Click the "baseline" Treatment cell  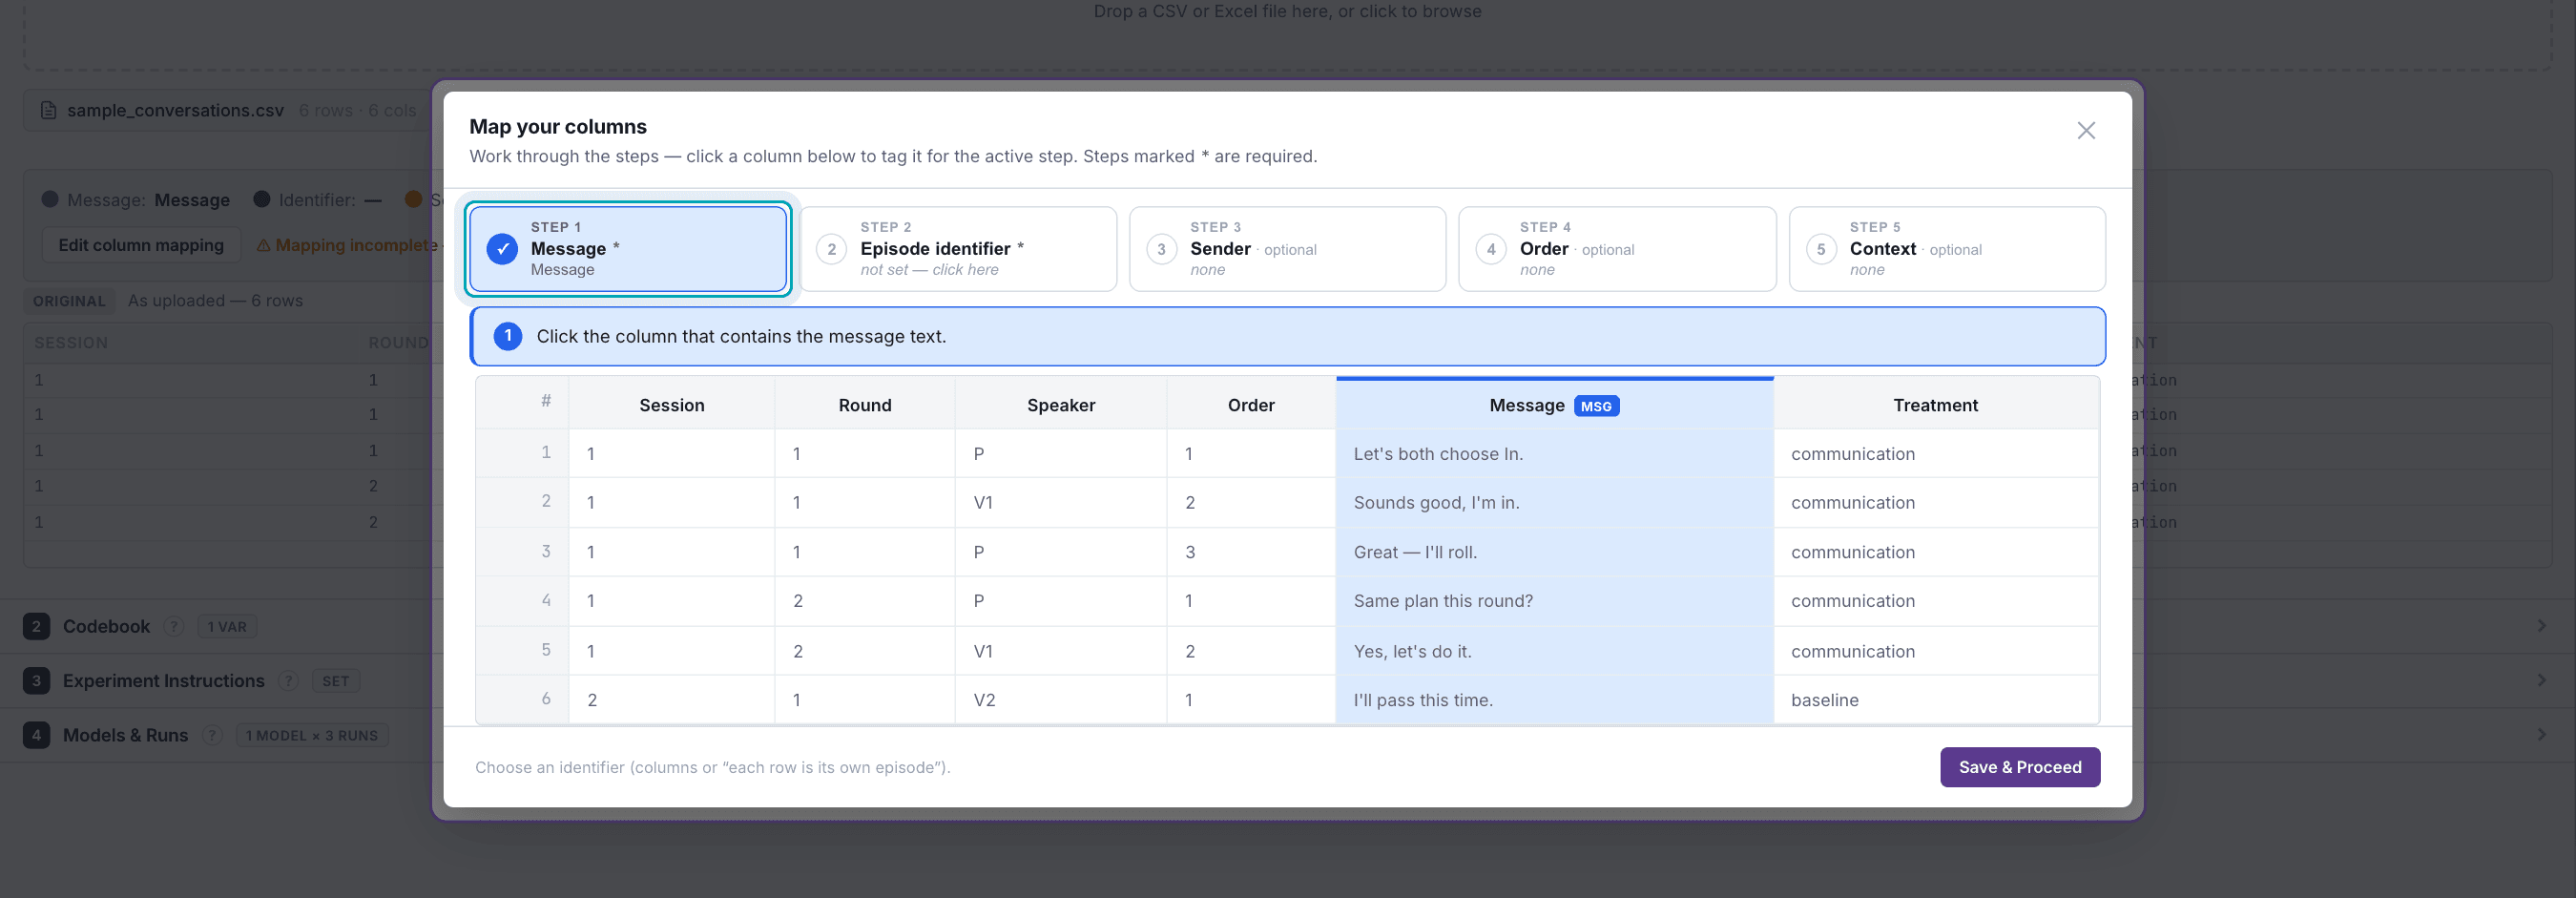(1936, 700)
